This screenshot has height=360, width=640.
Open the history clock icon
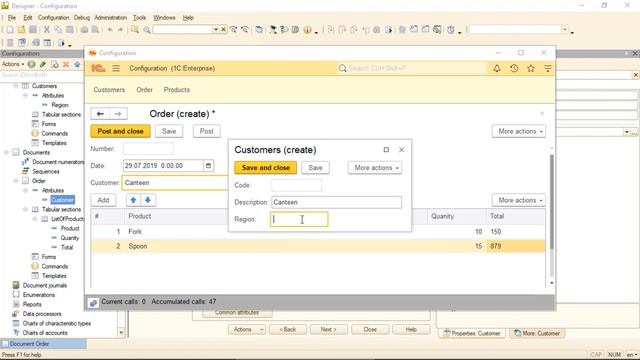[514, 69]
